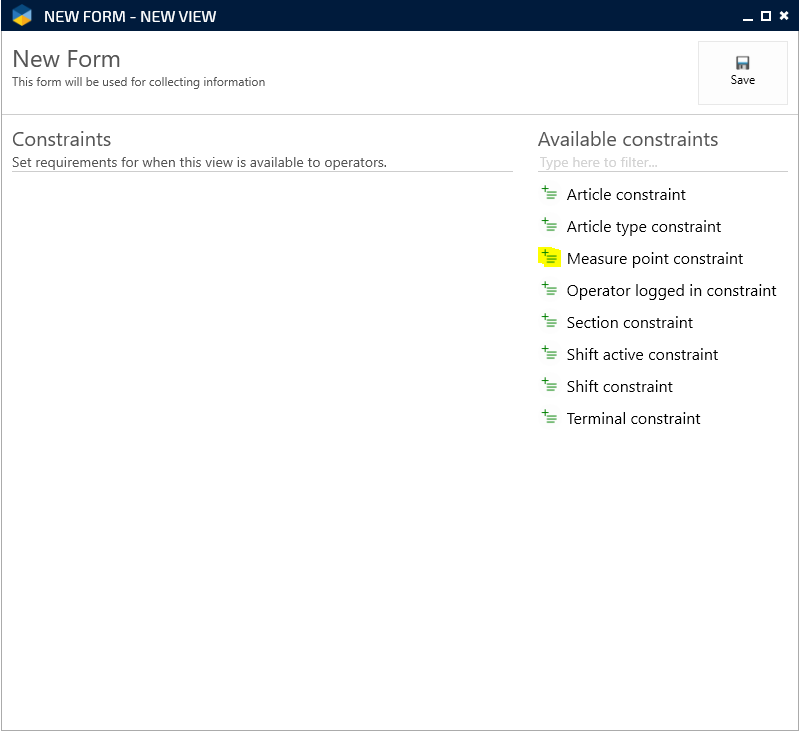Click the add icon beside Operator logged in constraint
This screenshot has height=732, width=800.
coord(549,290)
